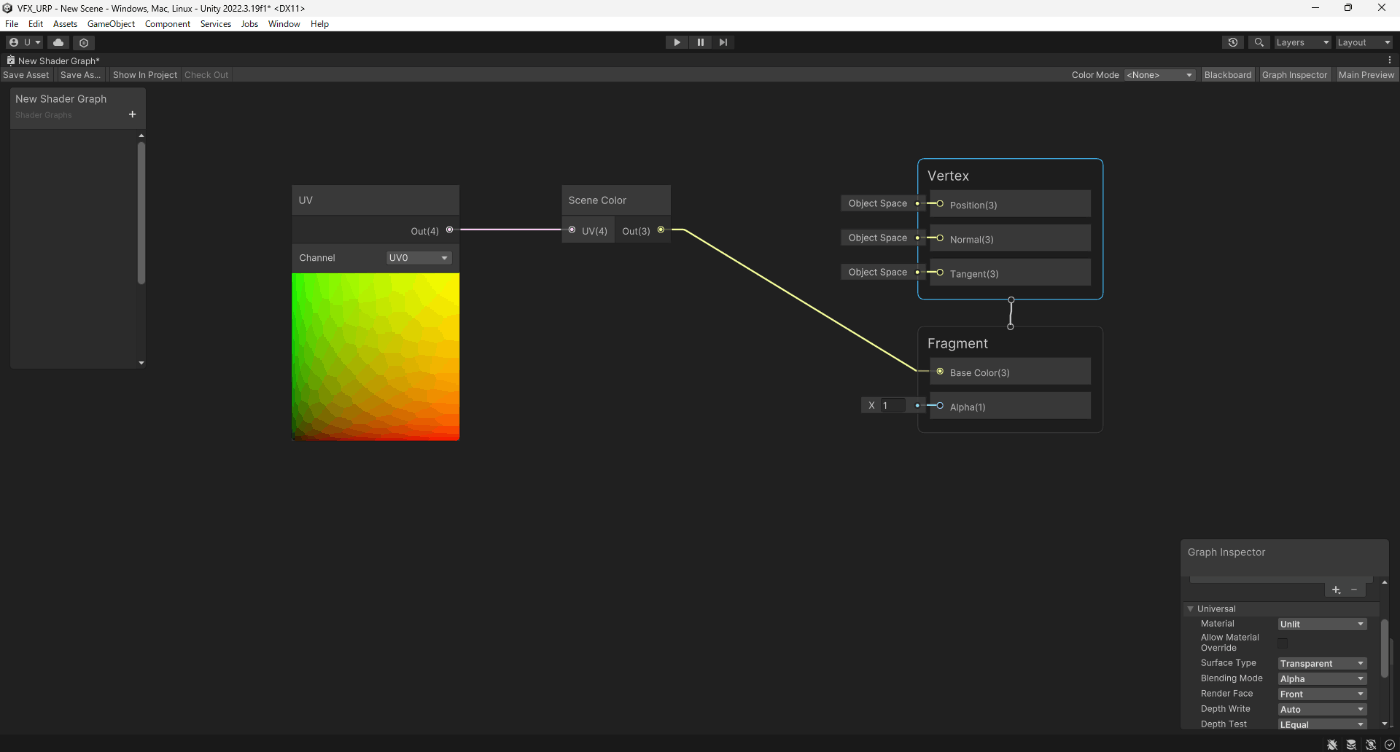Screen dimensions: 1400x752
Task: Add target with plus in Graph Inspector
Action: [1336, 590]
